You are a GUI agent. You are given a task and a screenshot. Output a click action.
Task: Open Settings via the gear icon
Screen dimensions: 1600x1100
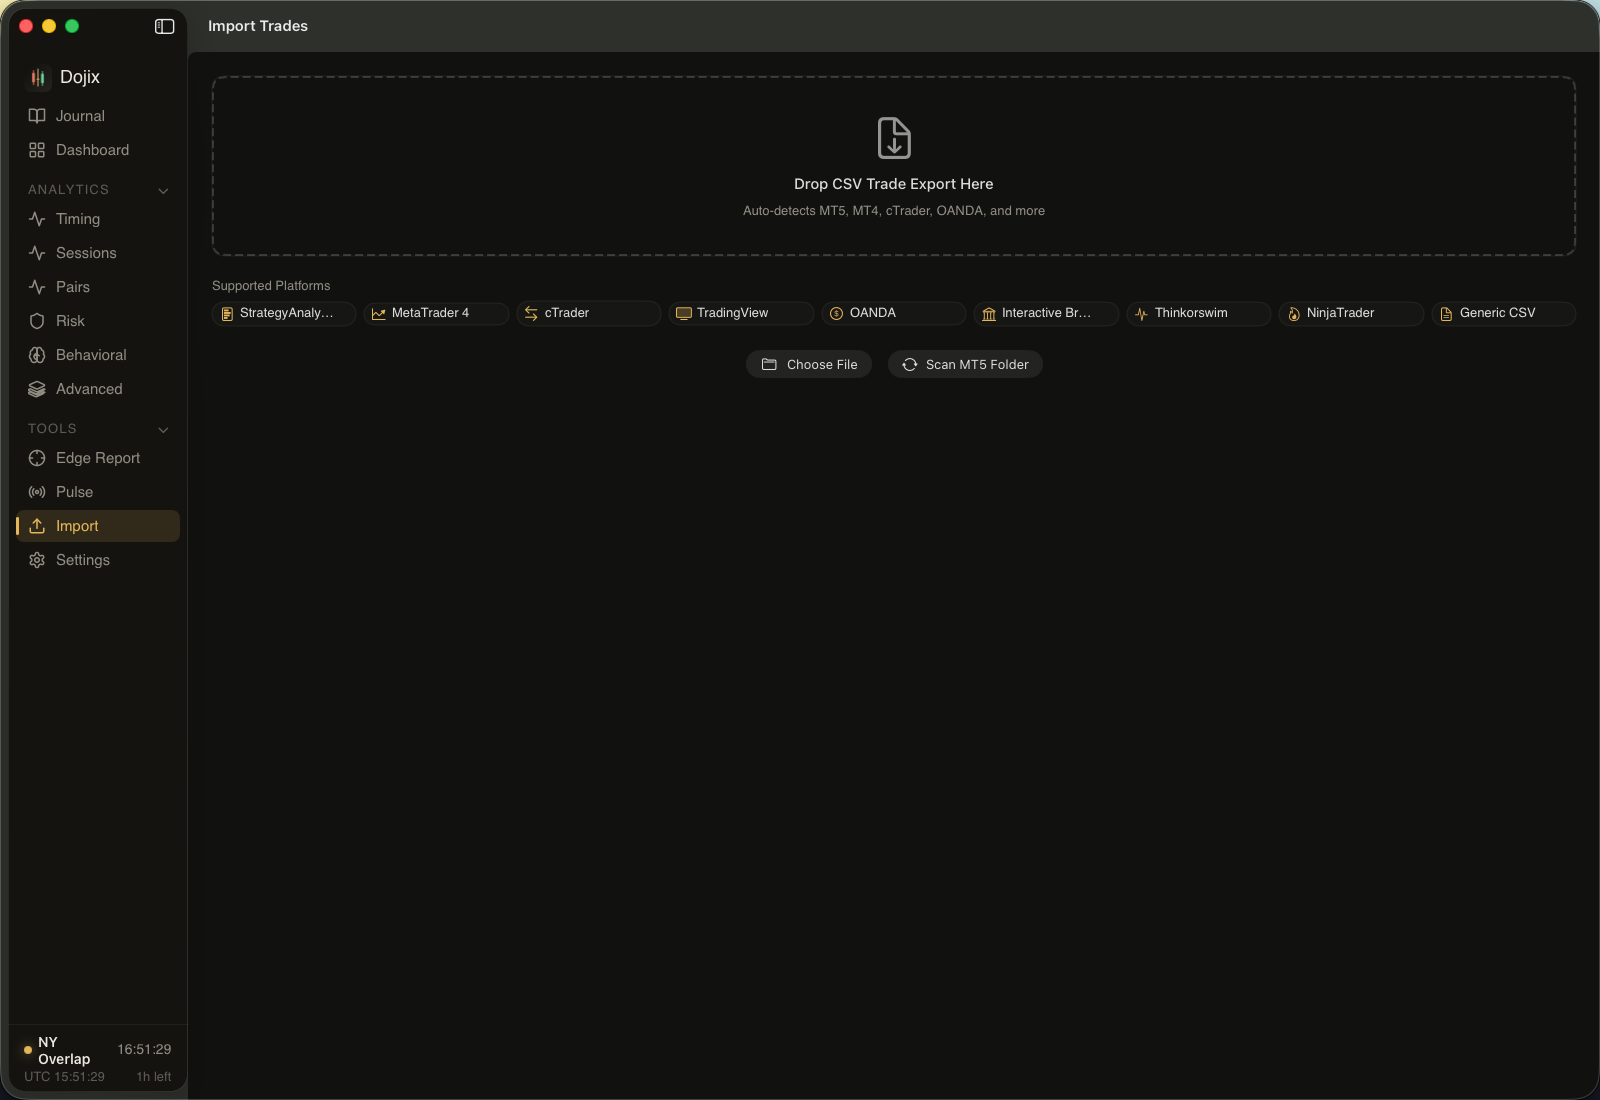[x=36, y=560]
